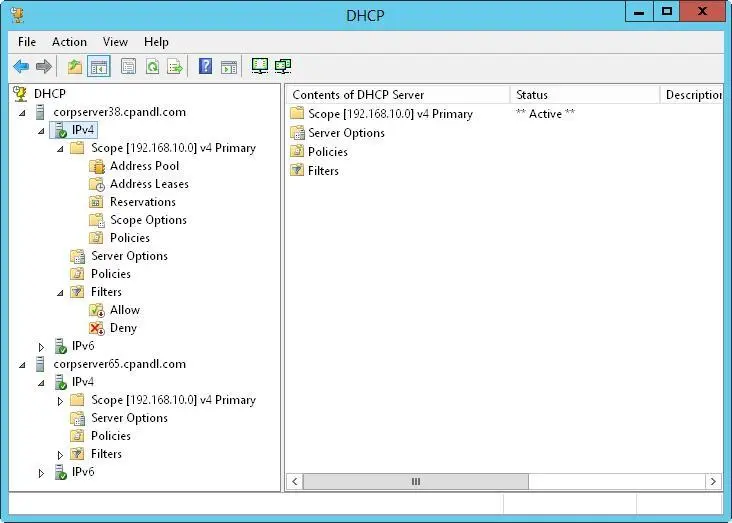Toggle the Show/Hide Action Pane icon
The width and height of the screenshot is (732, 523).
(x=229, y=66)
